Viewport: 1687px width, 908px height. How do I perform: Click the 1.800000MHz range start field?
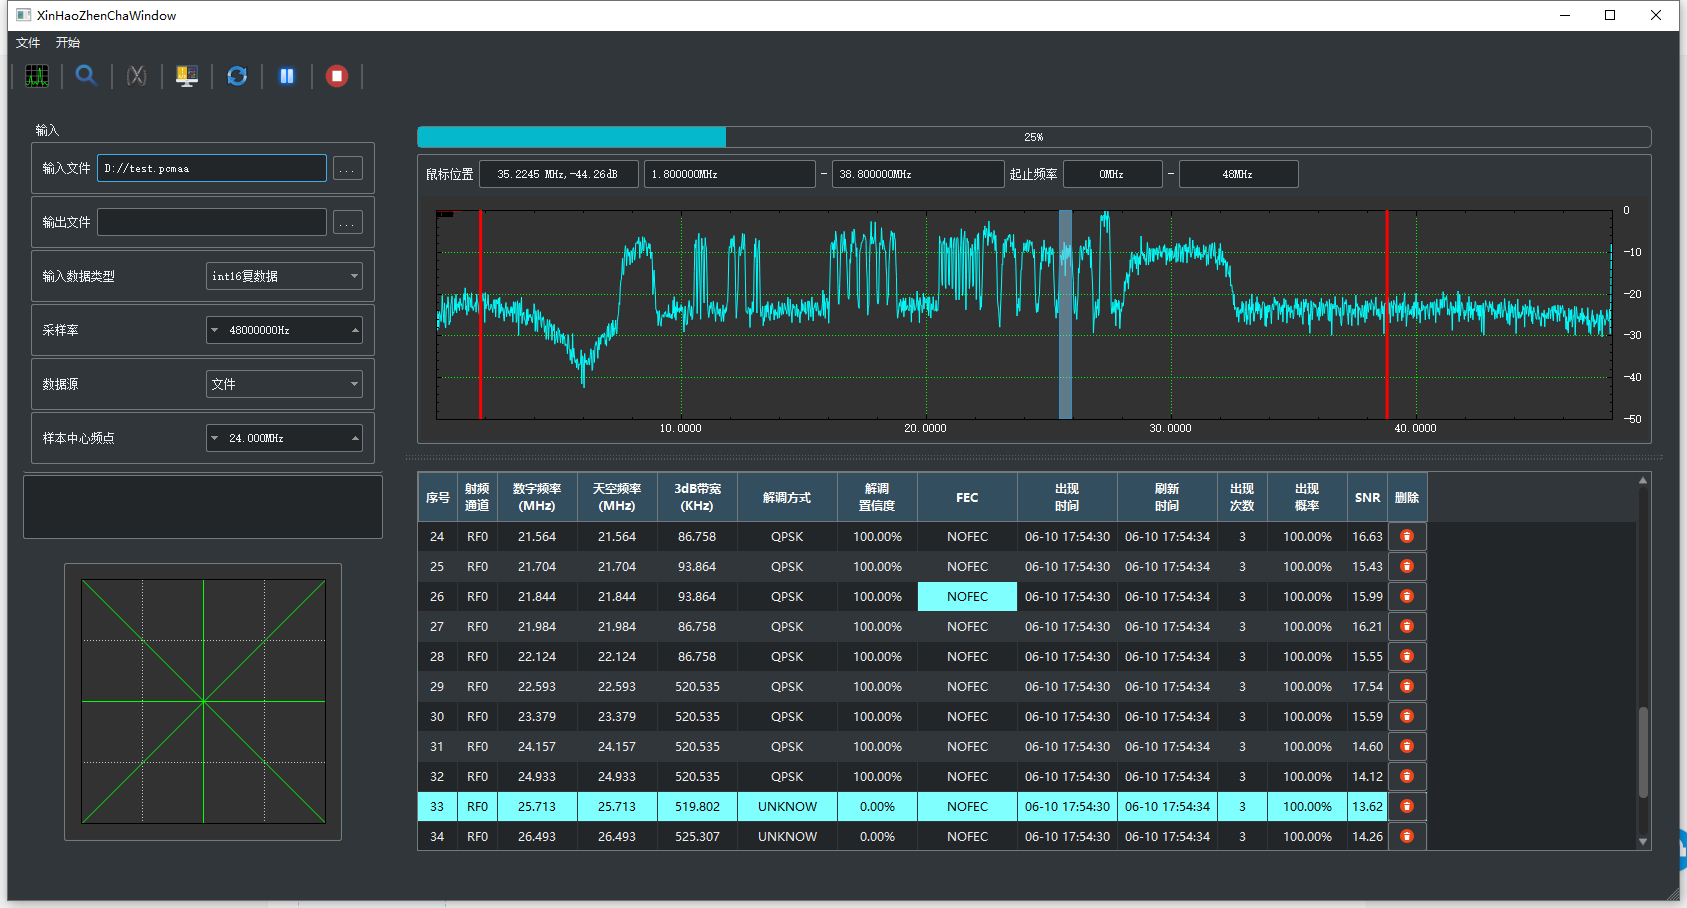point(730,174)
